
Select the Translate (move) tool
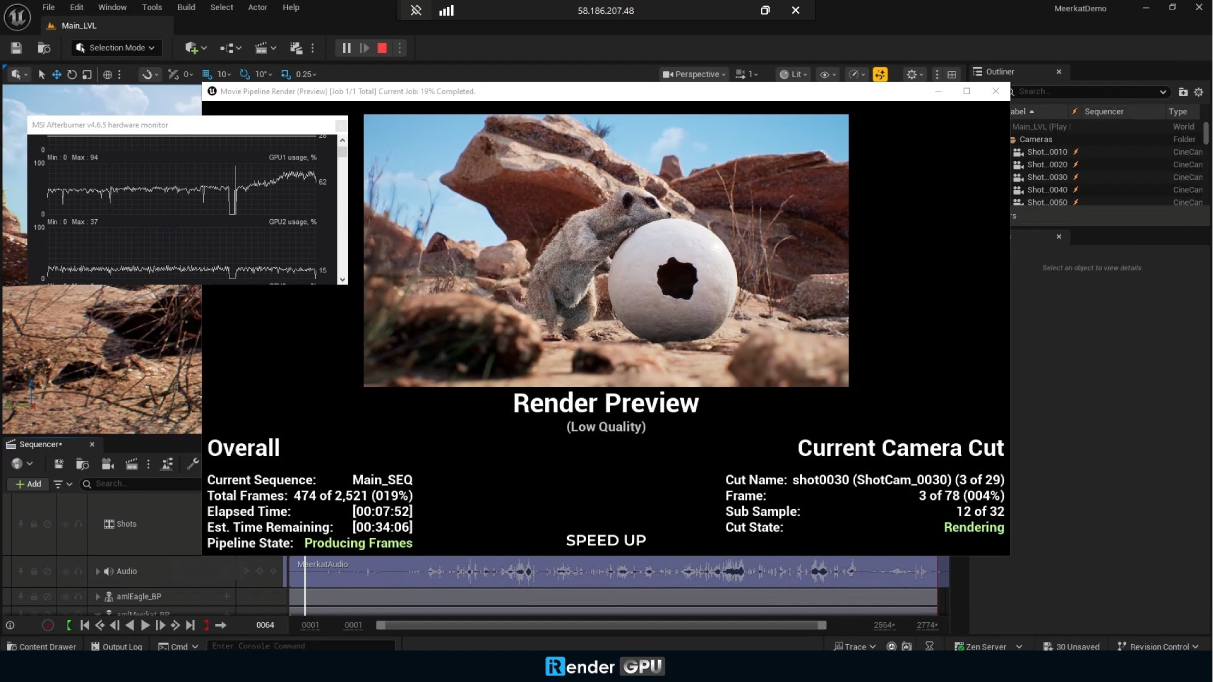(x=57, y=74)
